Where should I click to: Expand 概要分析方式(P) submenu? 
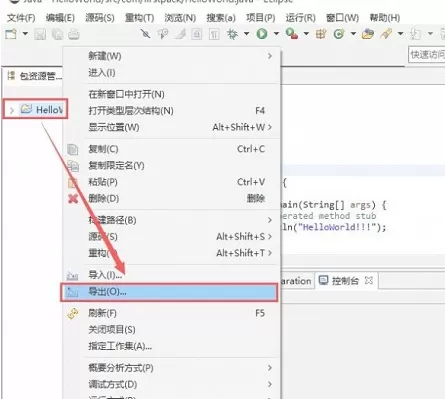point(270,368)
